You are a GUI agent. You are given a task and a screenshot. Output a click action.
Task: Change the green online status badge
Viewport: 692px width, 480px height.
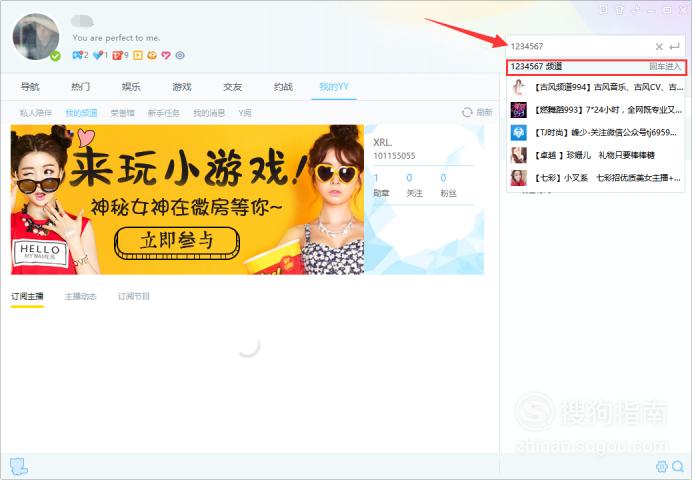coord(55,56)
